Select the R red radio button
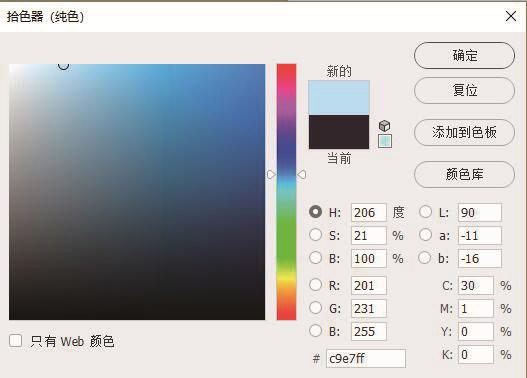 coord(315,285)
